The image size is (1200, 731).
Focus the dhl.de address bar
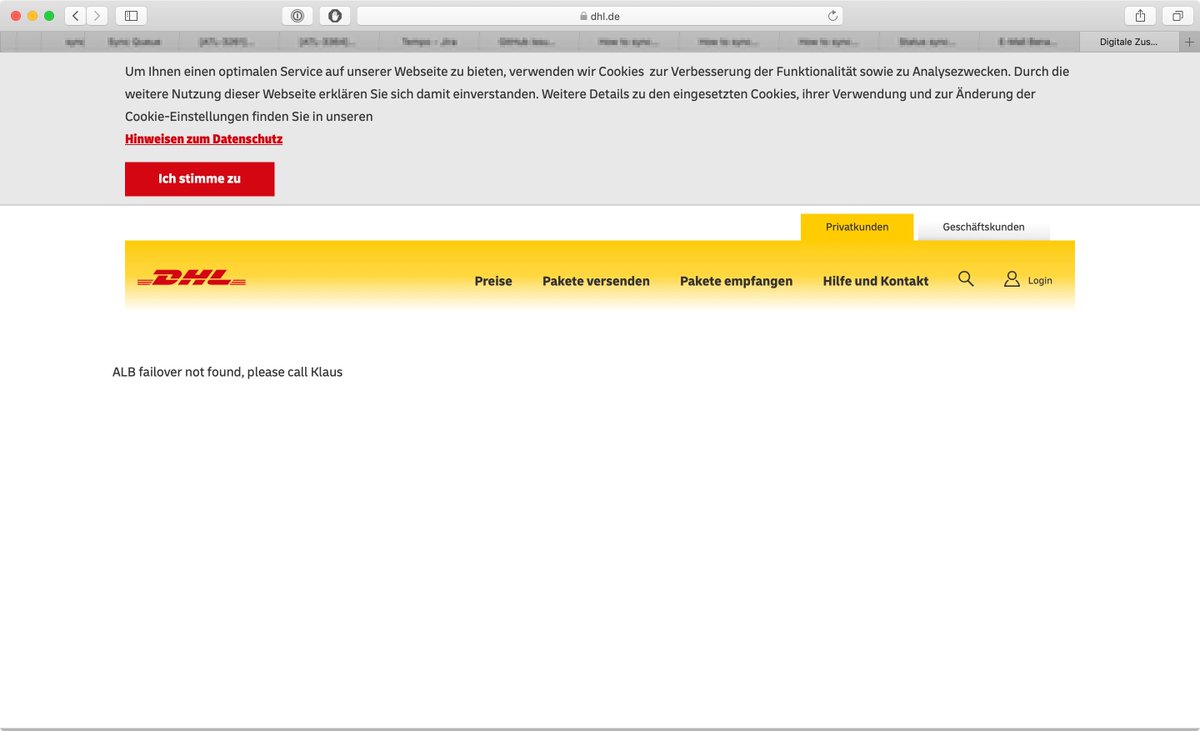tap(600, 16)
